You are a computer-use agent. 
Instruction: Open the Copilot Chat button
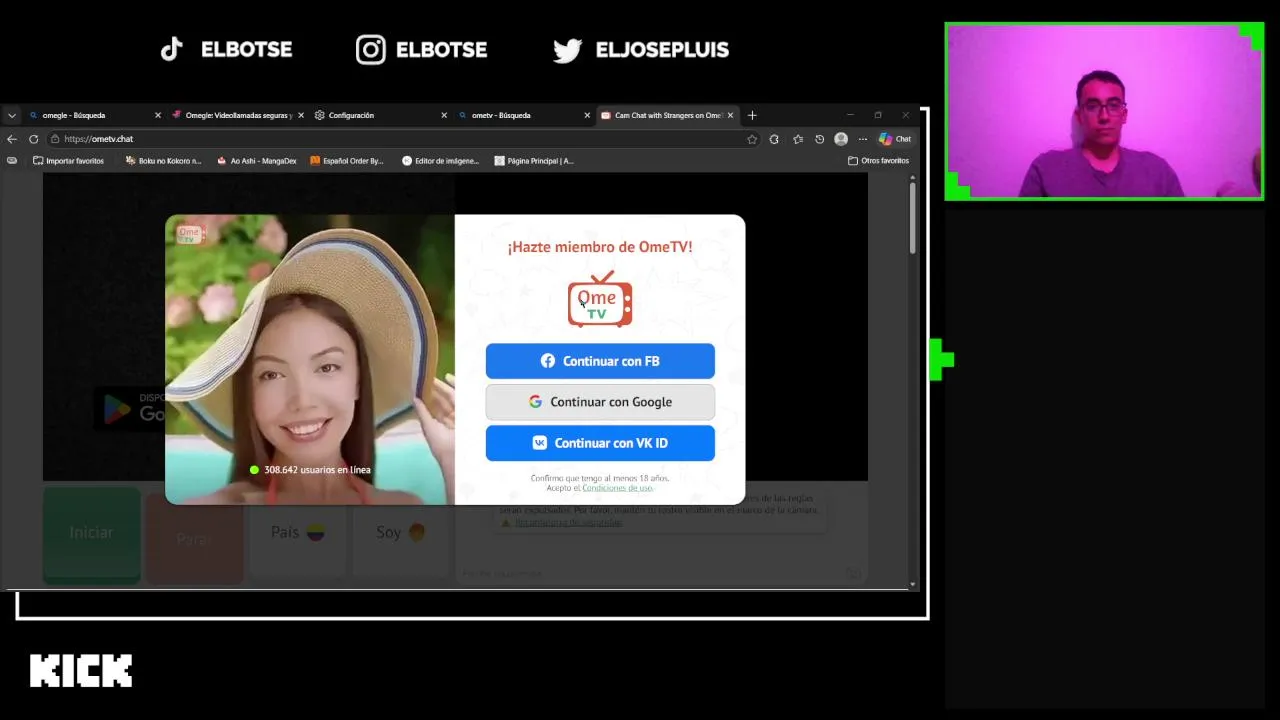point(895,139)
